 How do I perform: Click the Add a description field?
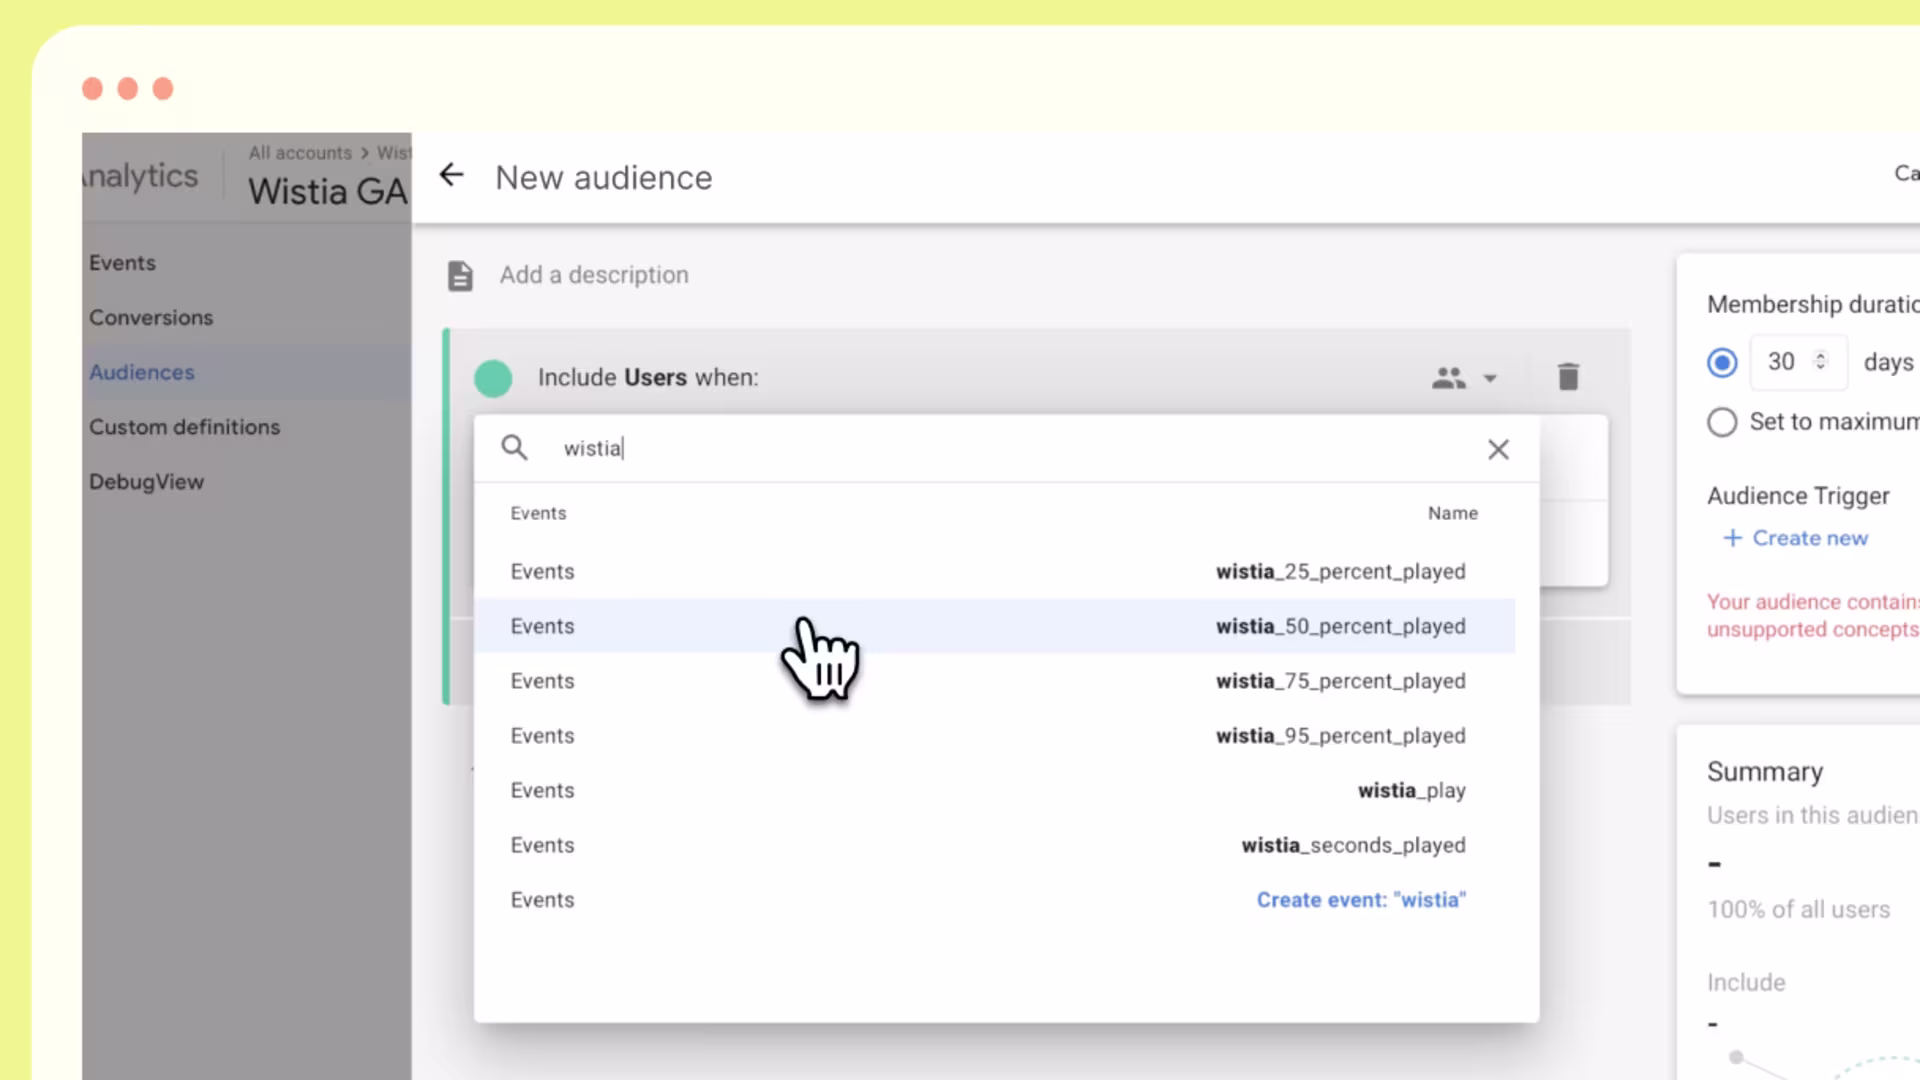(594, 275)
